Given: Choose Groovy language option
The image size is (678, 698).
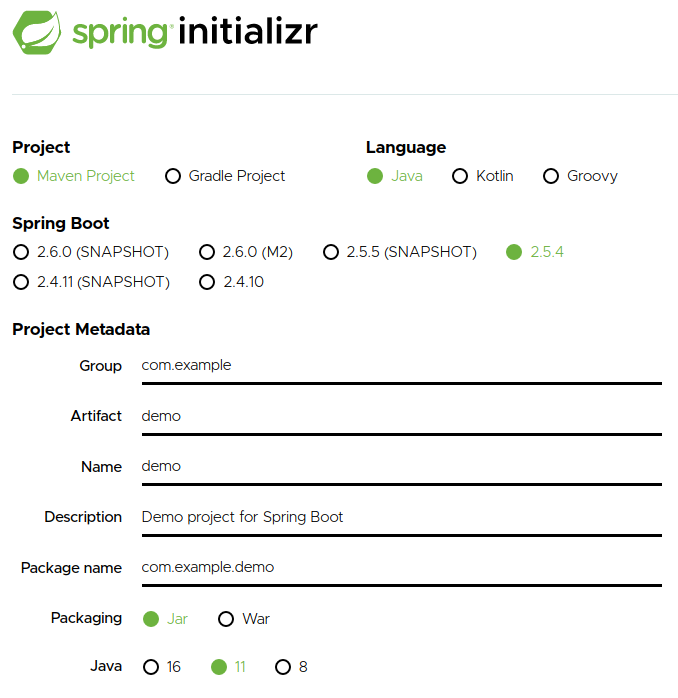Looking at the screenshot, I should (551, 176).
